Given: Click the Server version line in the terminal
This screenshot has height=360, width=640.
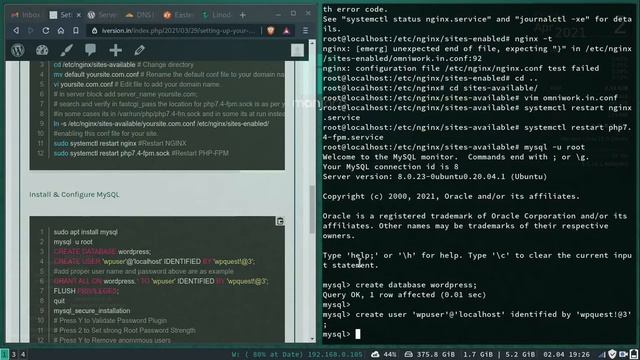Looking at the screenshot, I should tap(435, 177).
